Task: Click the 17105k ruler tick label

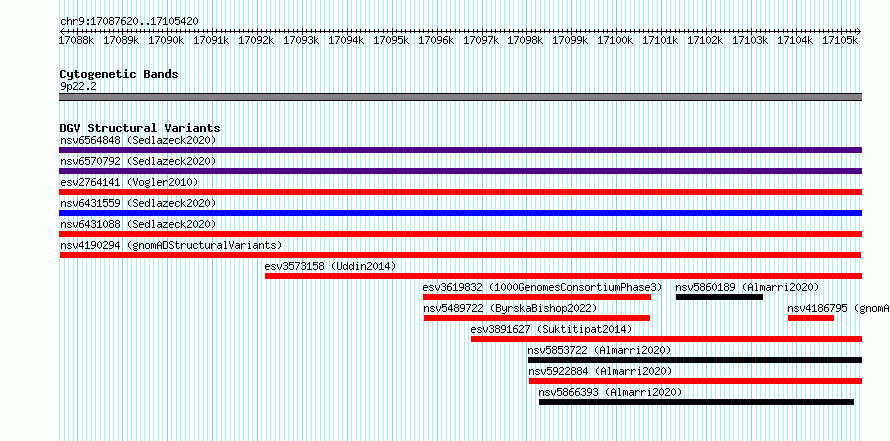Action: [840, 40]
